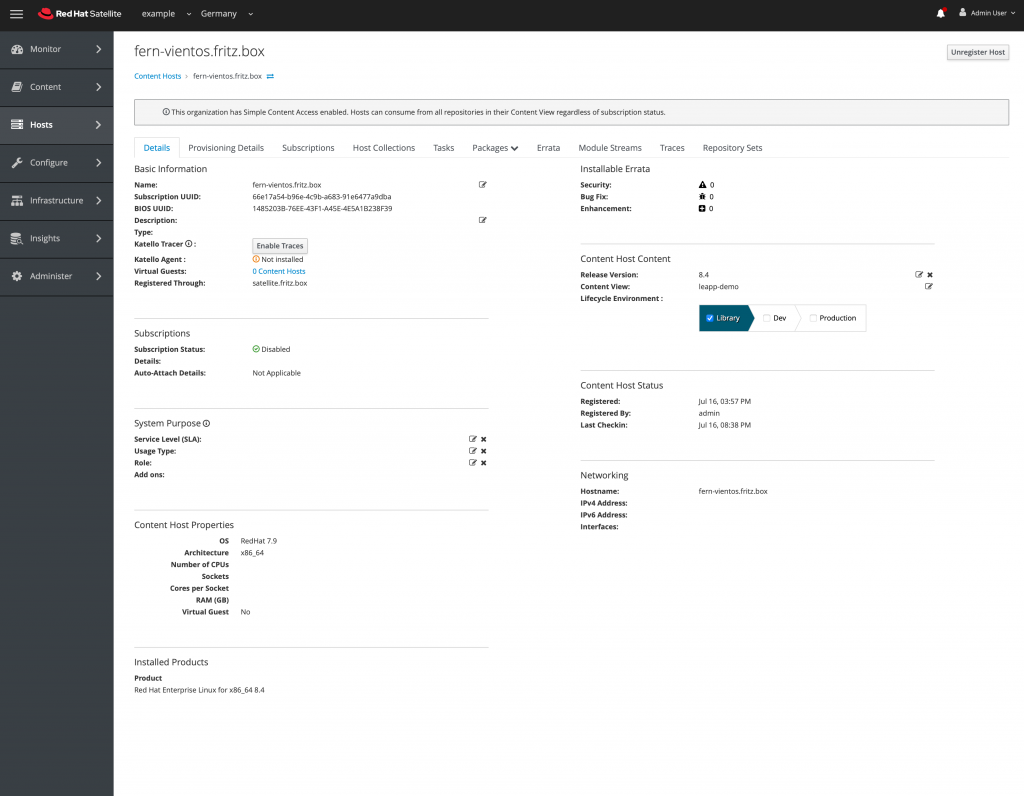Edit the Role value
This screenshot has width=1024, height=796.
coord(473,463)
